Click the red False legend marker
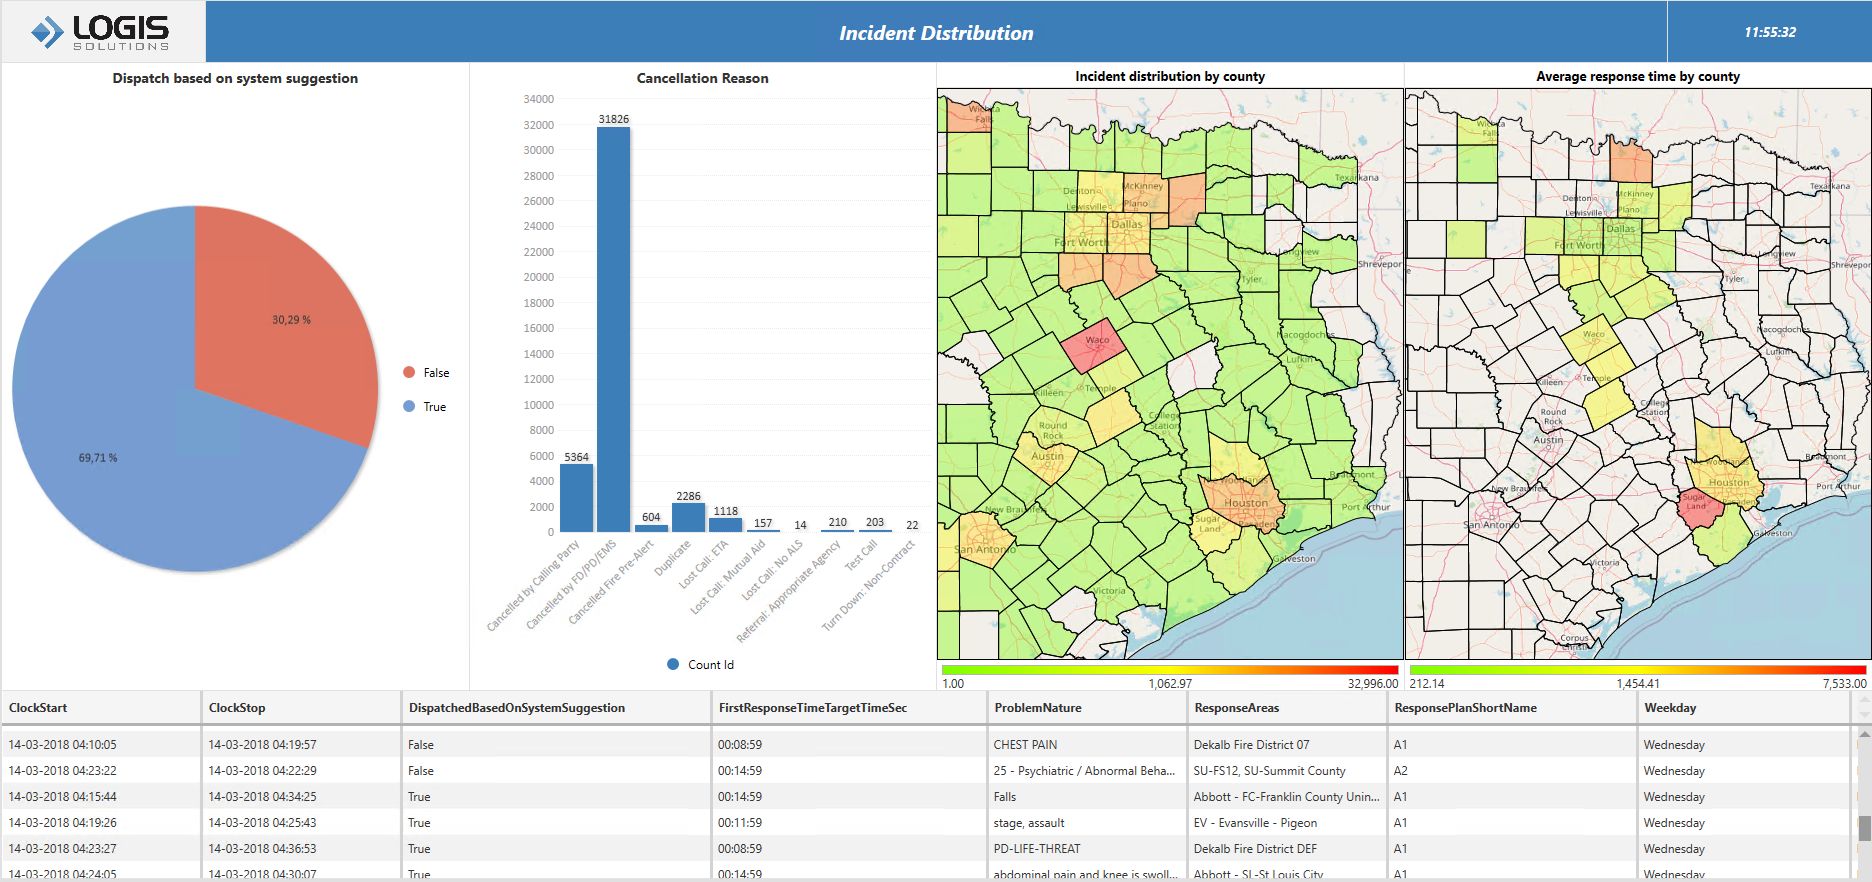Viewport: 1872px width, 882px height. pyautogui.click(x=409, y=373)
